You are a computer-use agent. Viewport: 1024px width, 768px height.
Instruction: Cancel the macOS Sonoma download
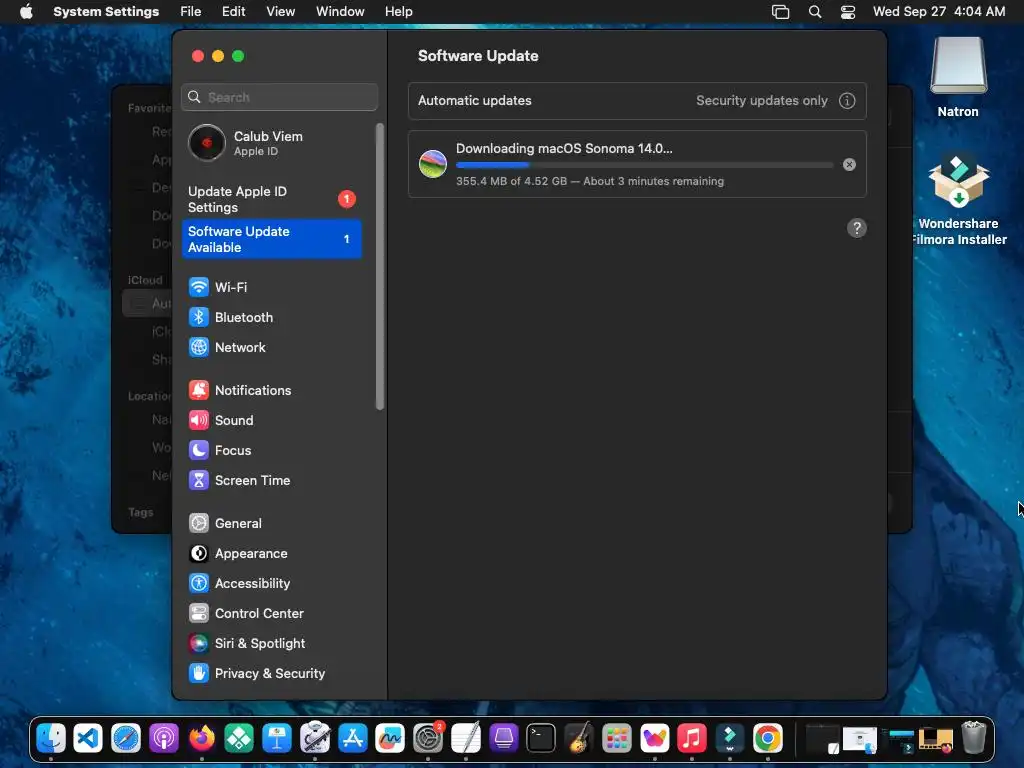point(849,165)
